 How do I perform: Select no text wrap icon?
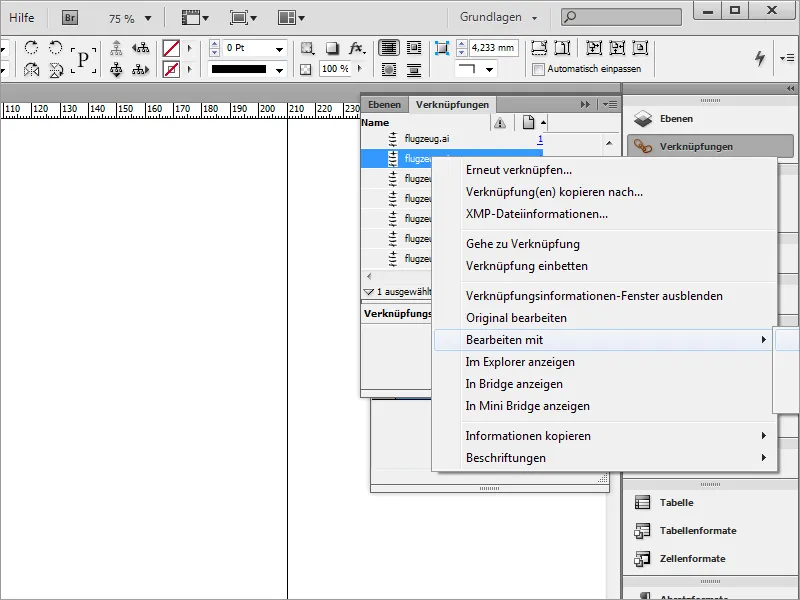[x=389, y=48]
